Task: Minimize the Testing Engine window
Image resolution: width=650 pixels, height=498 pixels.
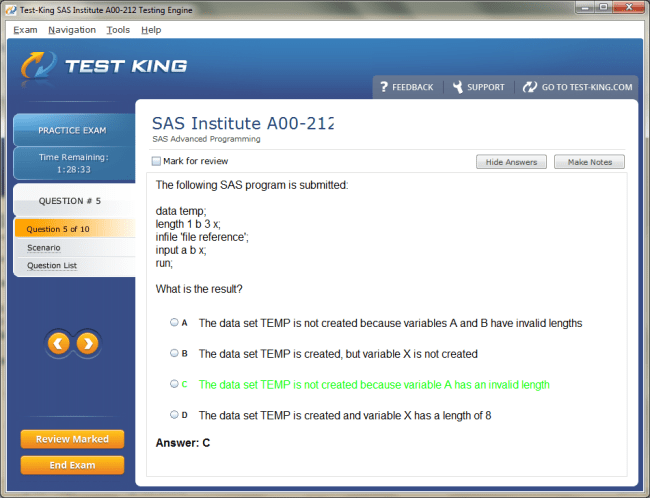Action: pyautogui.click(x=585, y=7)
